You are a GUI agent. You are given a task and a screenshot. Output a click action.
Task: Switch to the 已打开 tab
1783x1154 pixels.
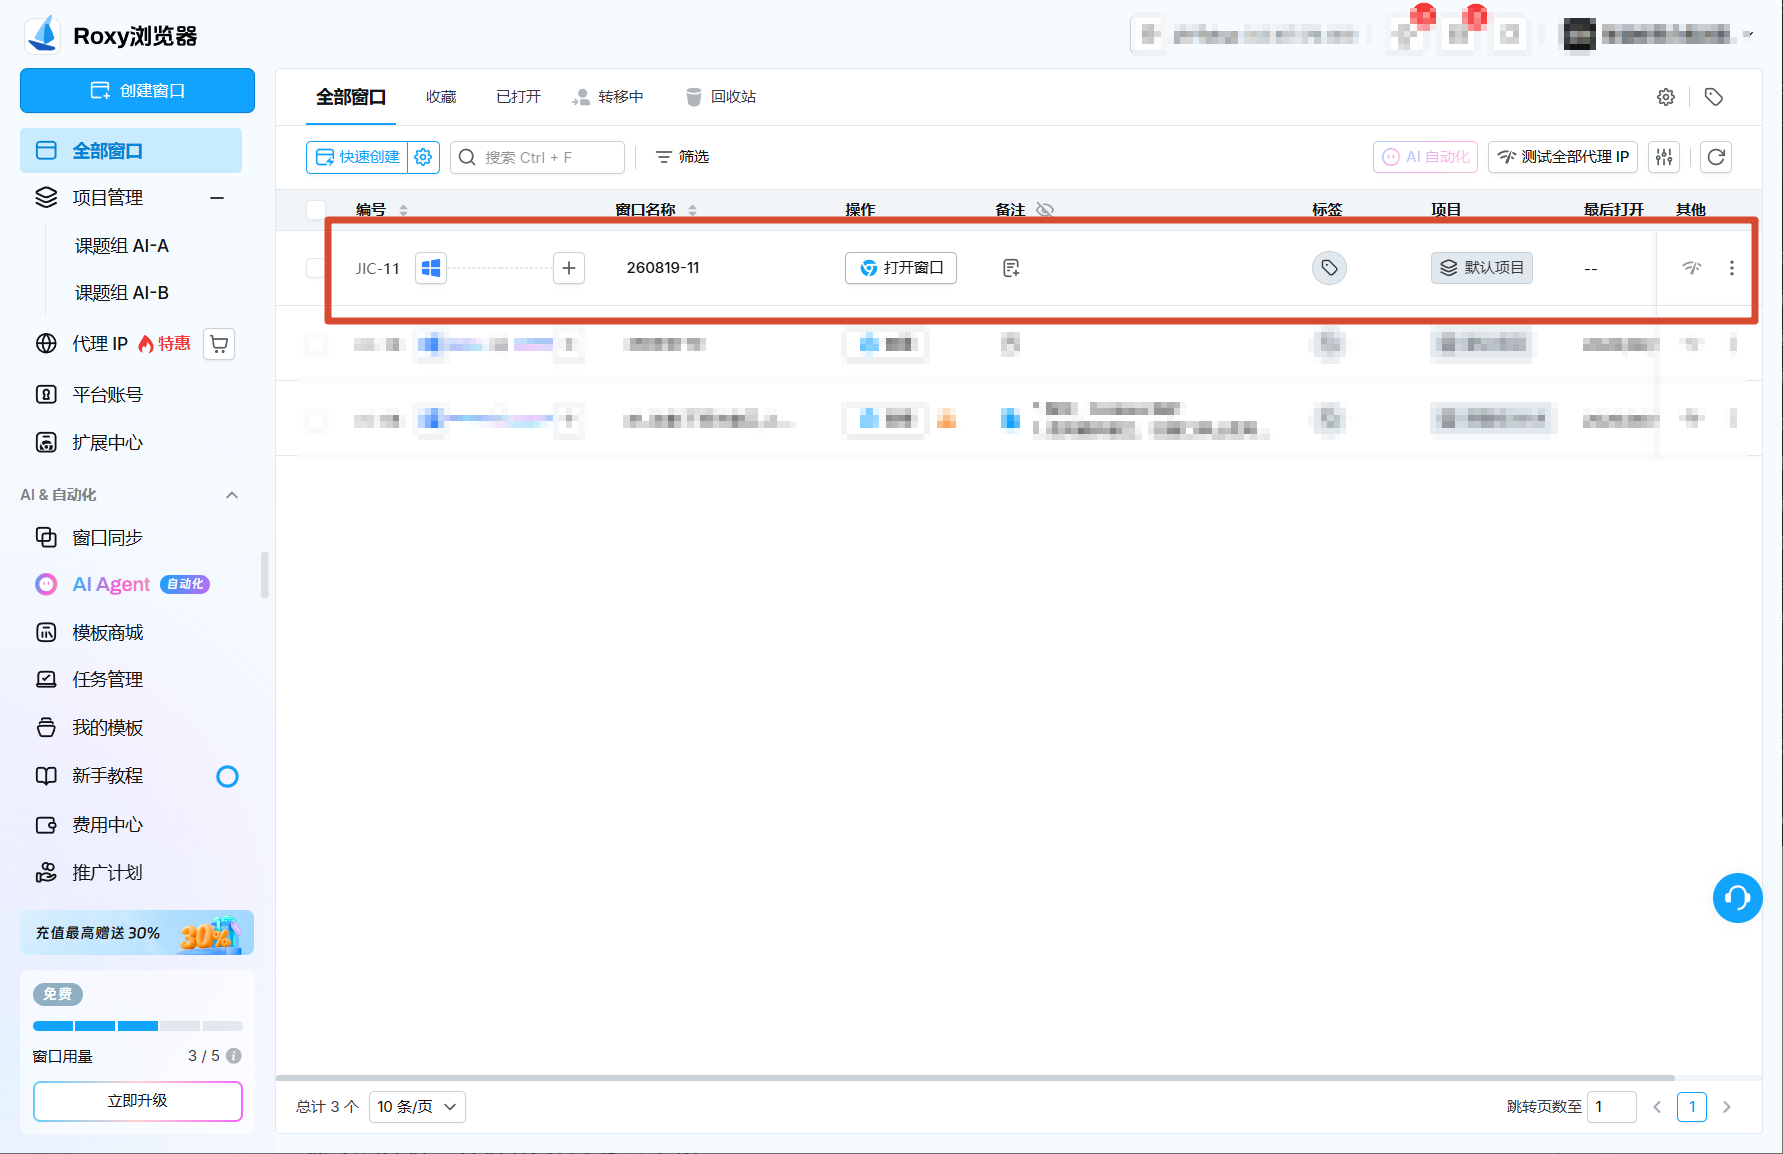518,97
